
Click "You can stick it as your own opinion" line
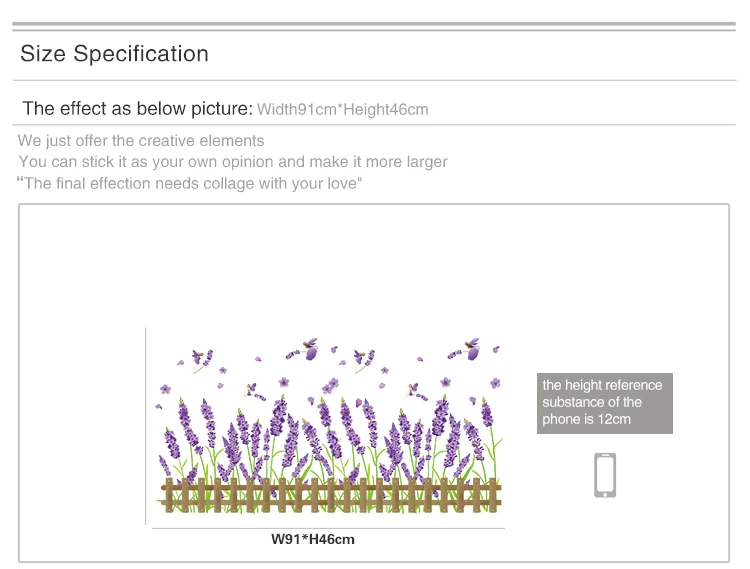pyautogui.click(x=232, y=162)
